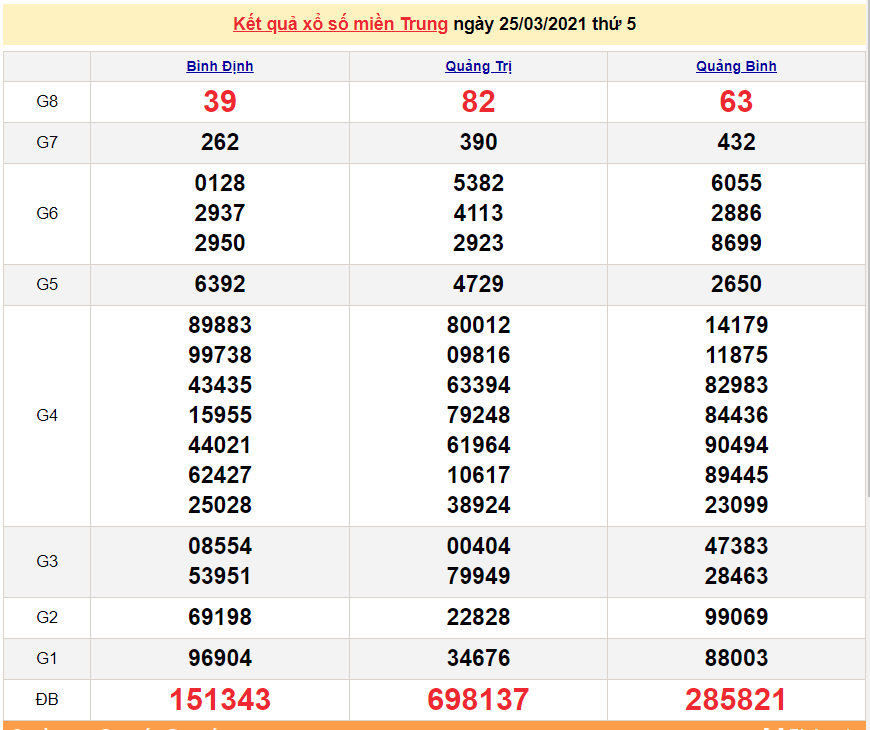
Task: Open the Quảng Bình province link
Action: [x=736, y=66]
